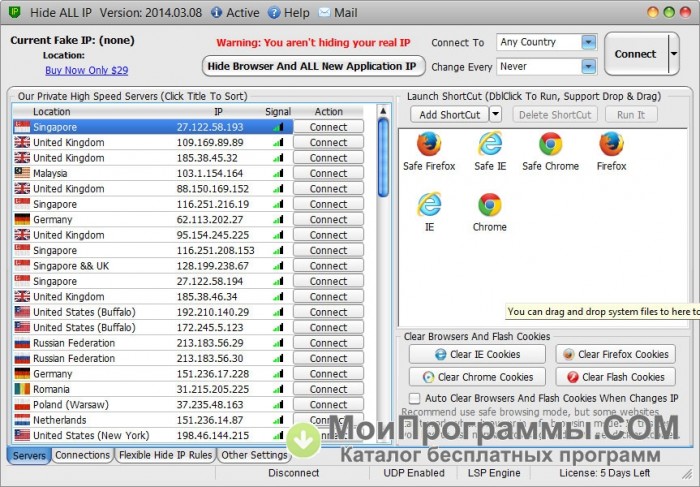
Task: Select the plain Firefox shortcut icon
Action: (611, 144)
